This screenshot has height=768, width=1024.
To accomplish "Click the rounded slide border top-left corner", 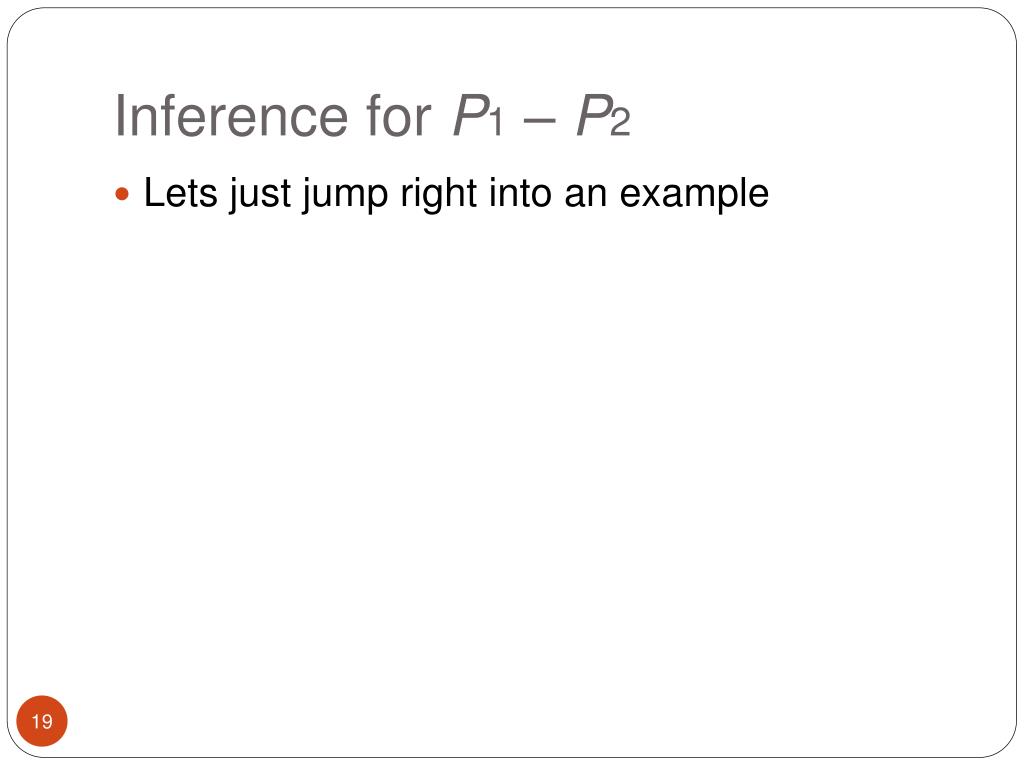I will (20, 21).
